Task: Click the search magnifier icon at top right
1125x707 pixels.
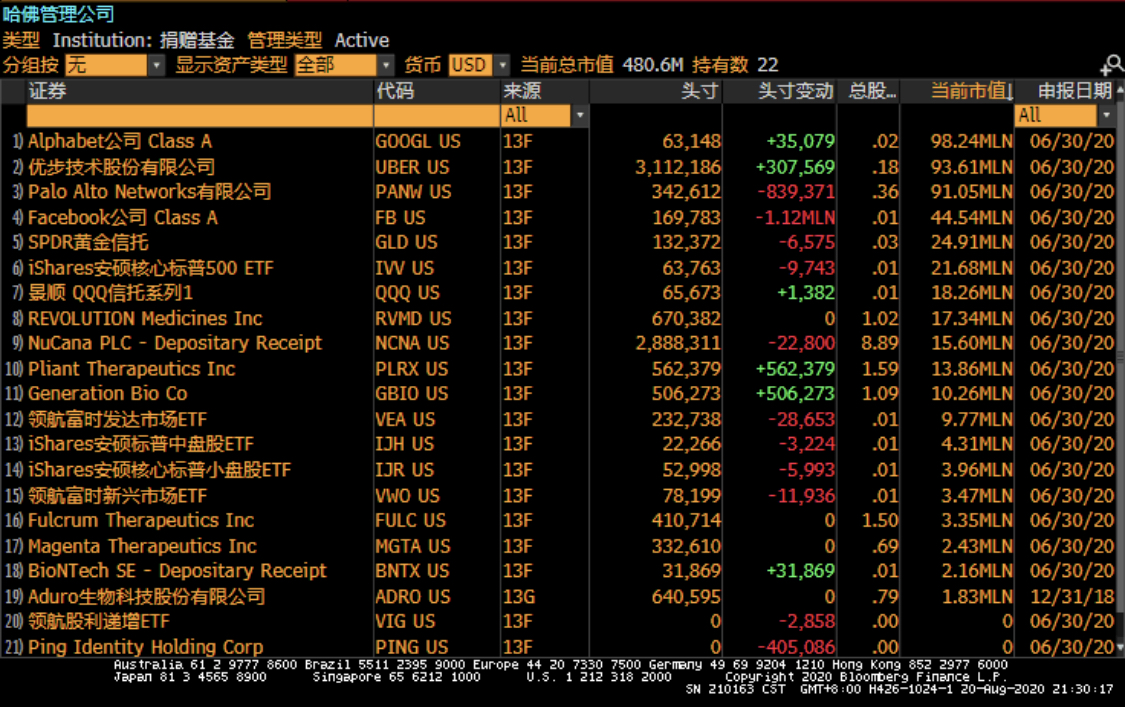Action: tap(1112, 65)
